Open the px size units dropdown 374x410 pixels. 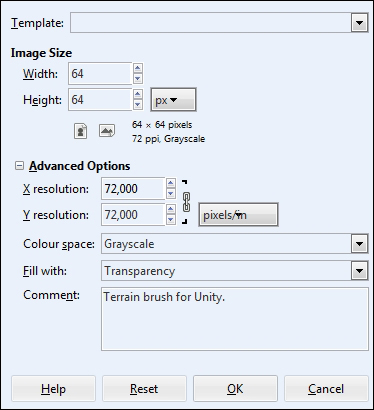click(173, 100)
